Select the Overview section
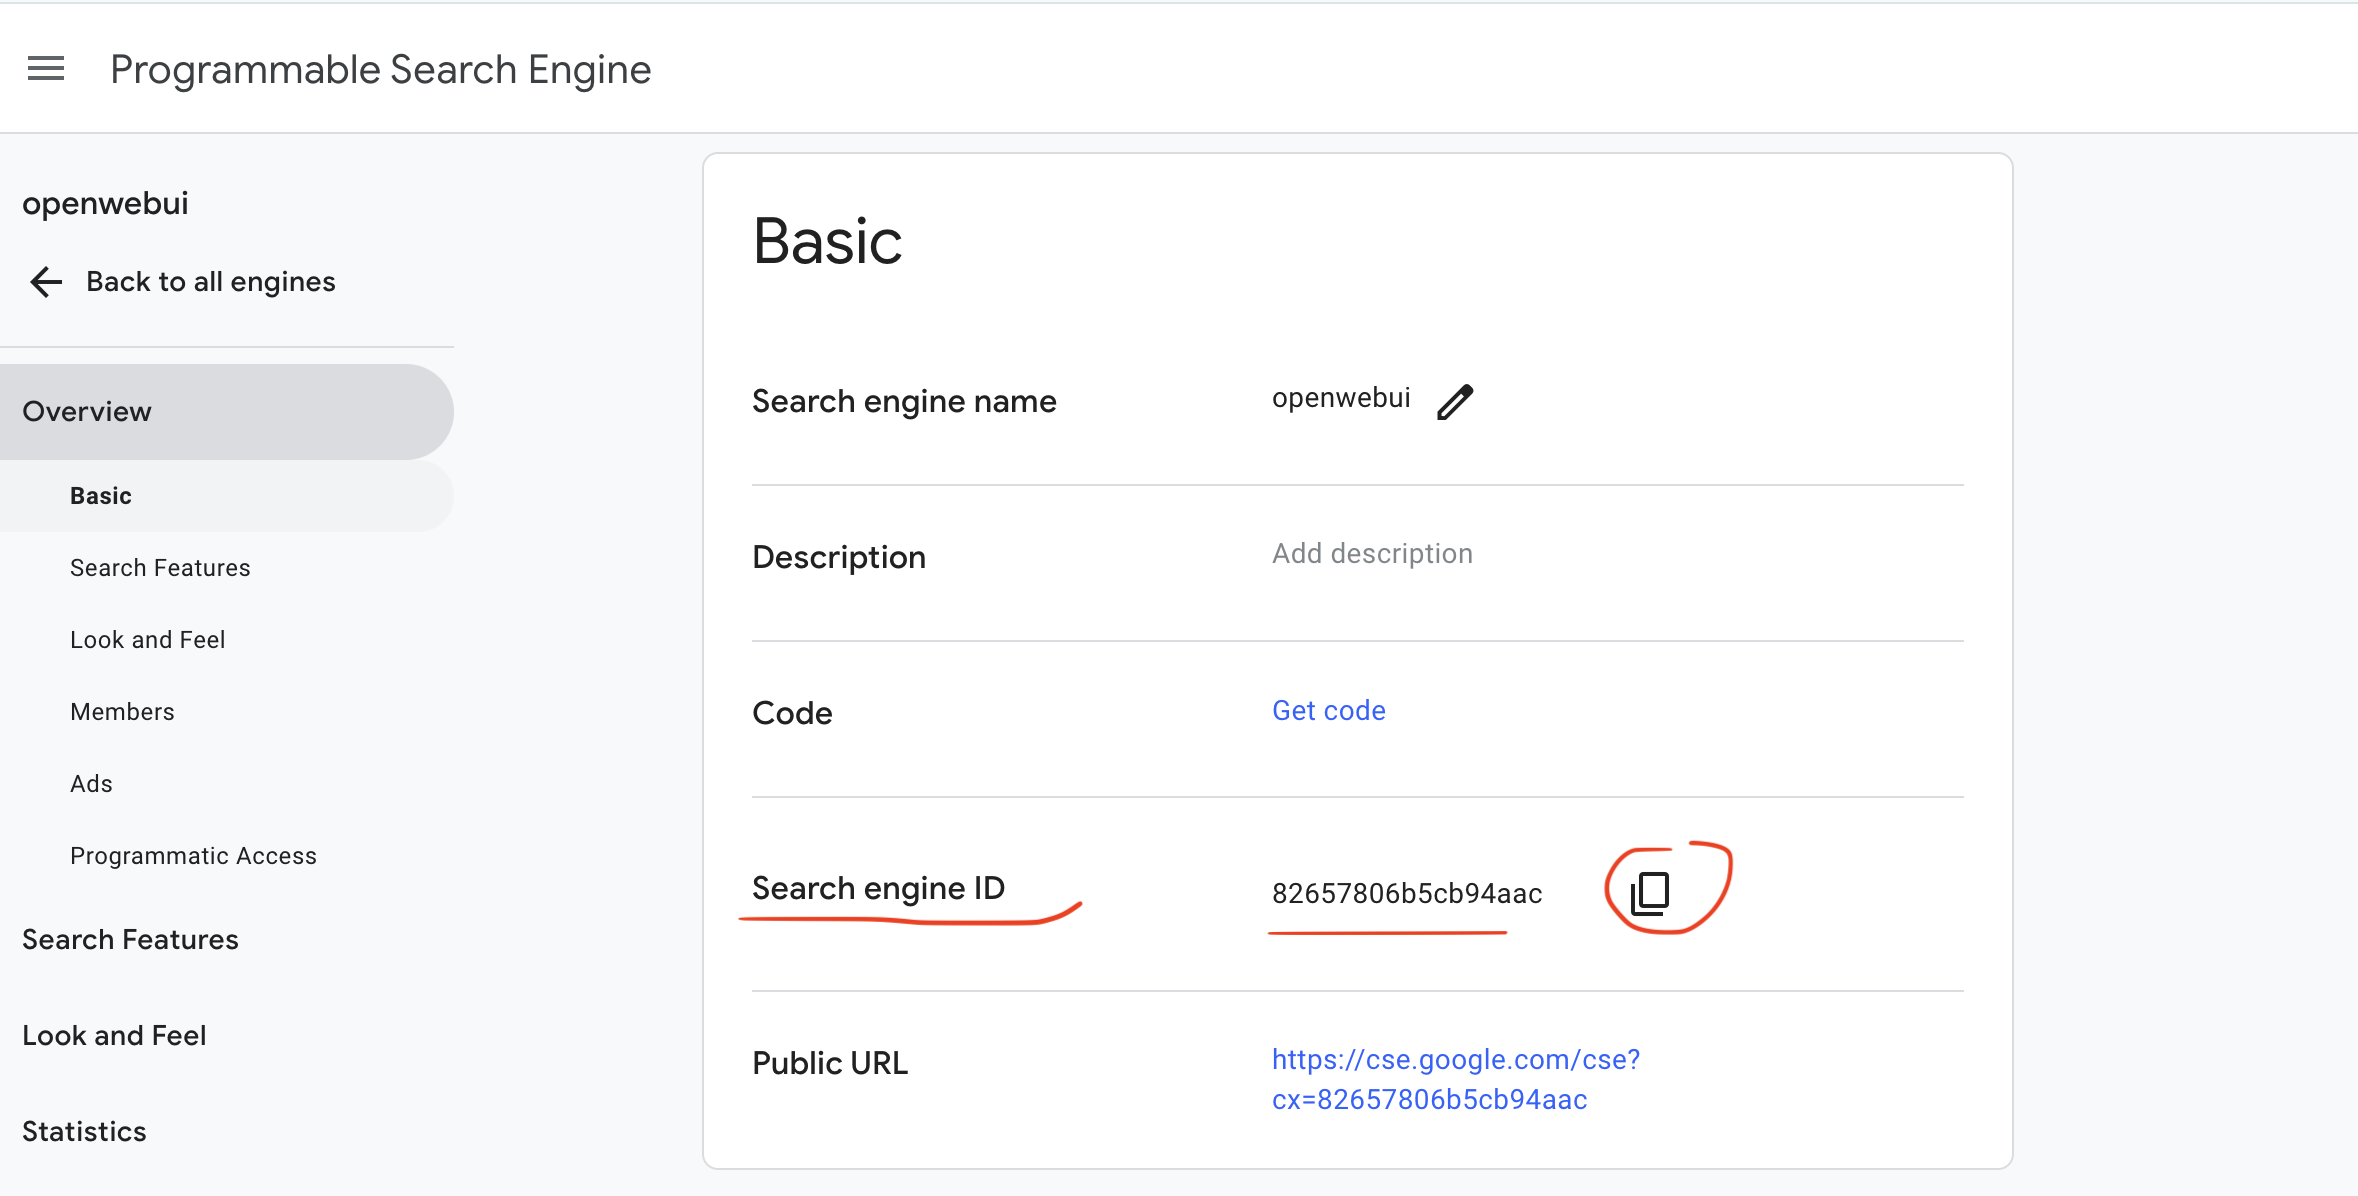The height and width of the screenshot is (1196, 2358). click(x=227, y=412)
